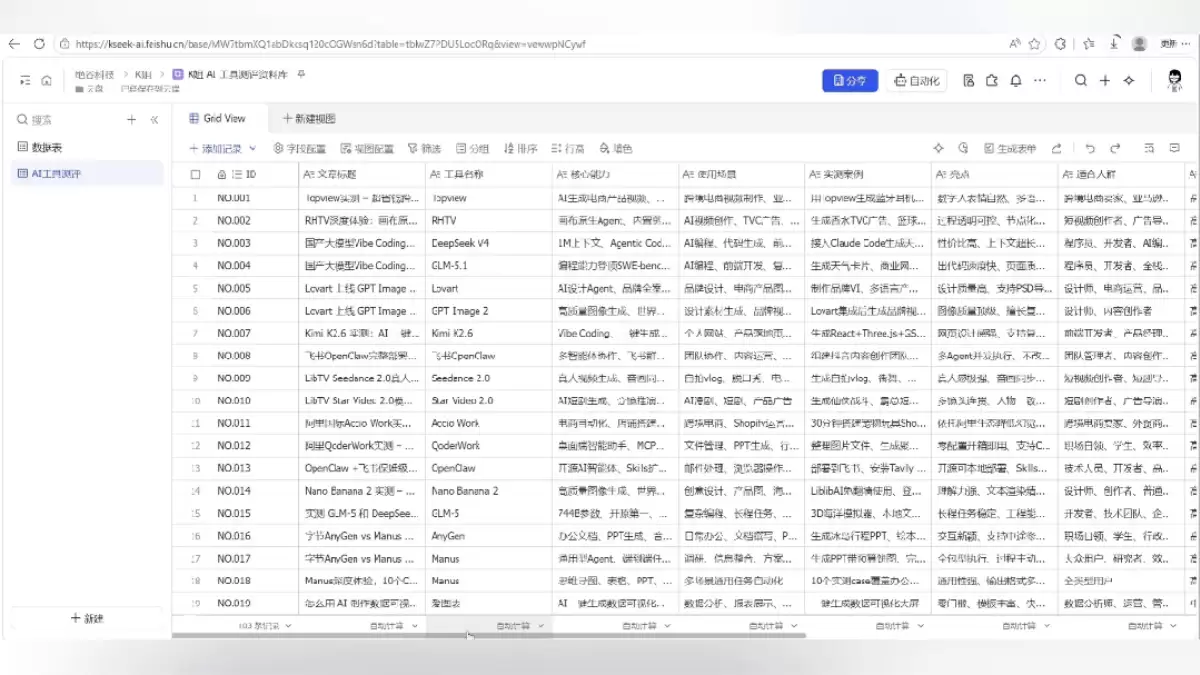Screen dimensions: 1200x675
Task: Click the horizontal scrollbar under the table
Action: 488,635
